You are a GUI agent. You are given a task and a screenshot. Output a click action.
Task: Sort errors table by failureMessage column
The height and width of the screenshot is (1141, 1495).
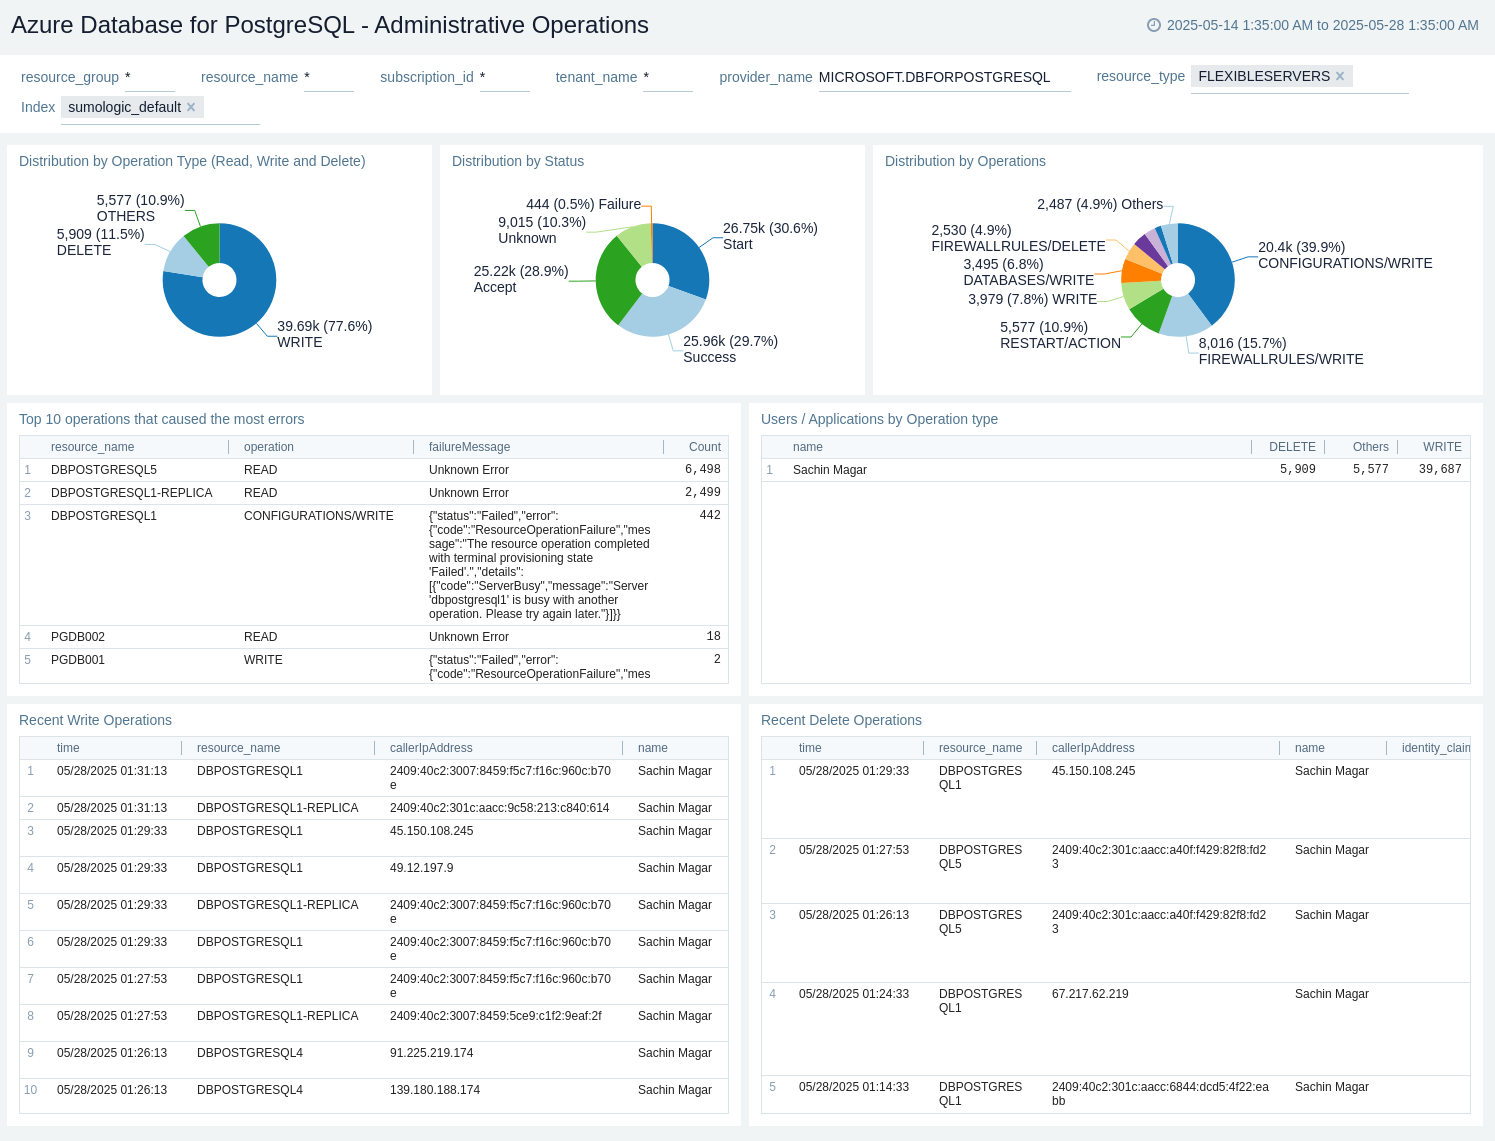(x=469, y=447)
